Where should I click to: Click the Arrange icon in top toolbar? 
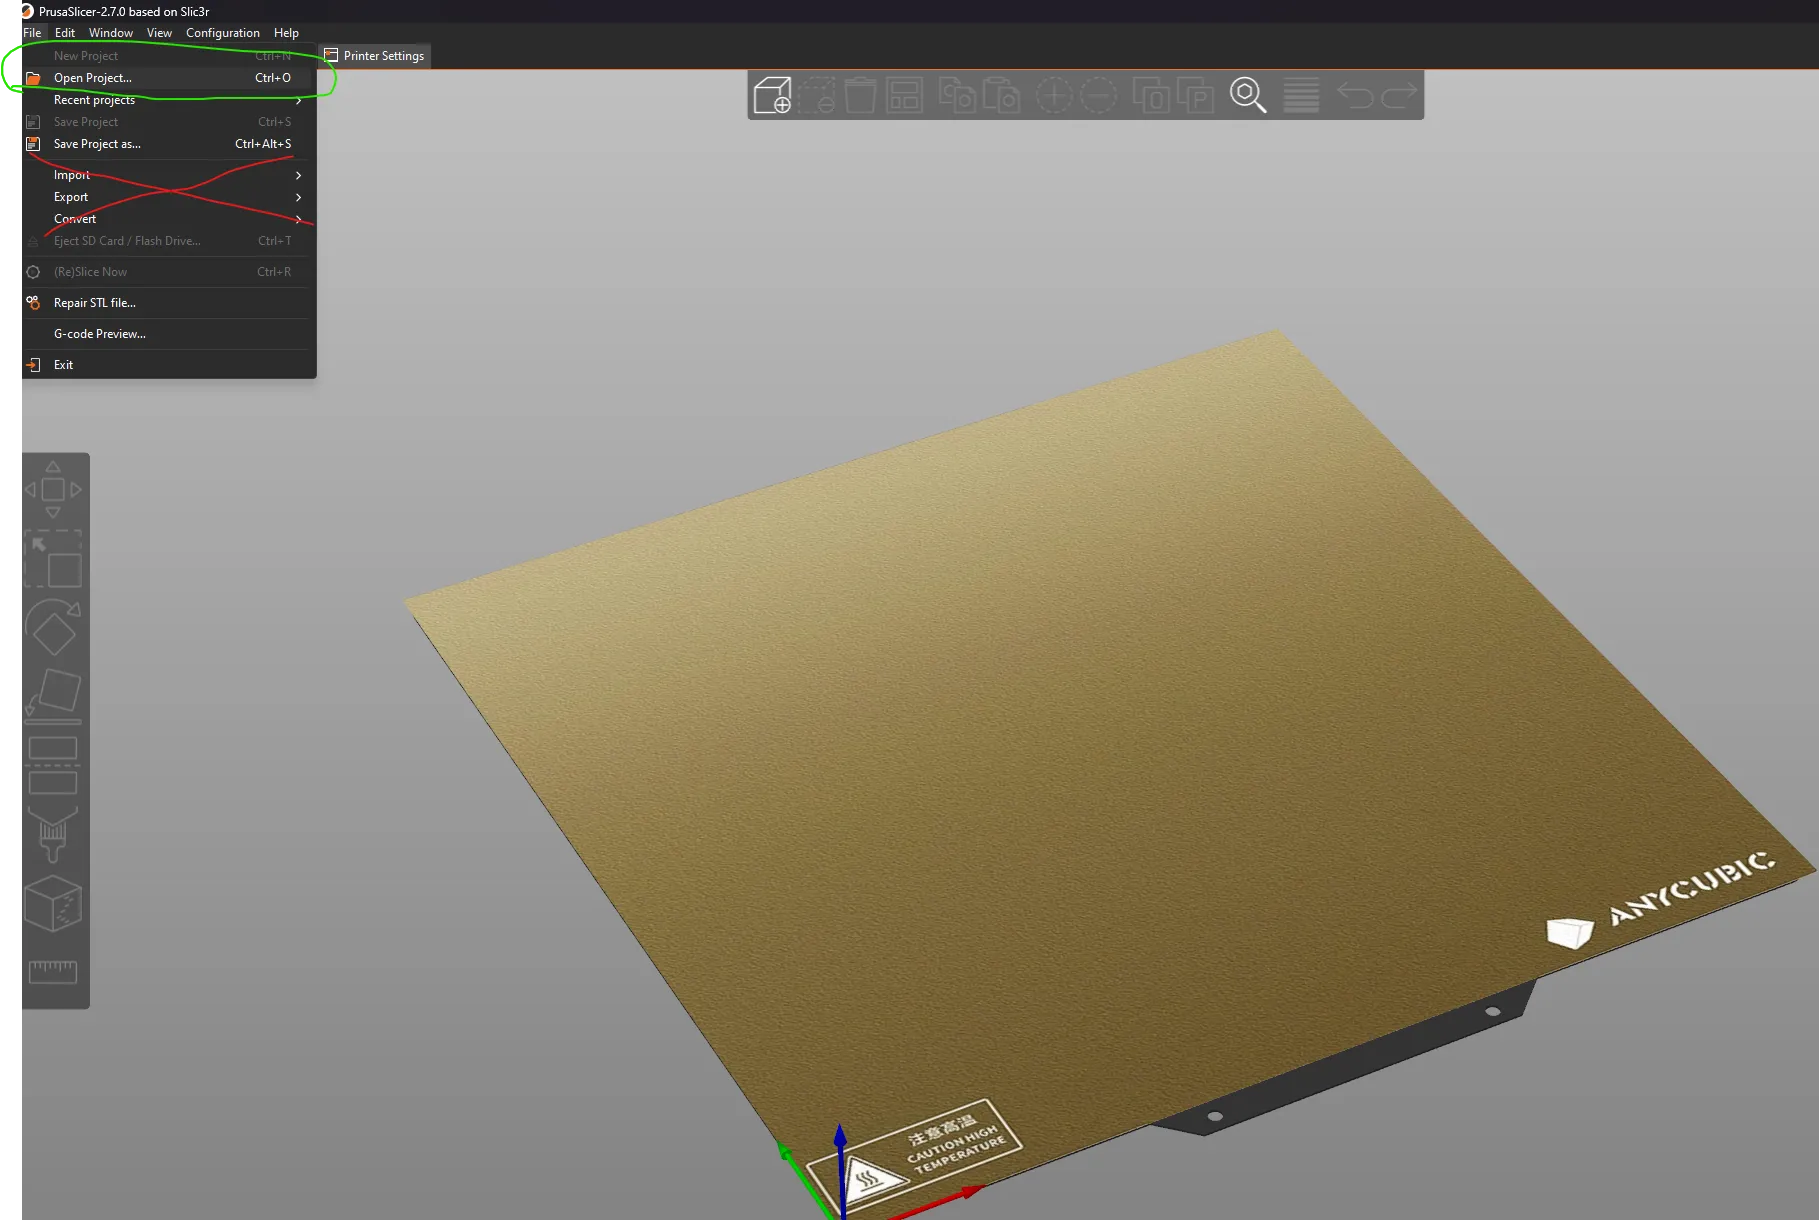[x=904, y=96]
